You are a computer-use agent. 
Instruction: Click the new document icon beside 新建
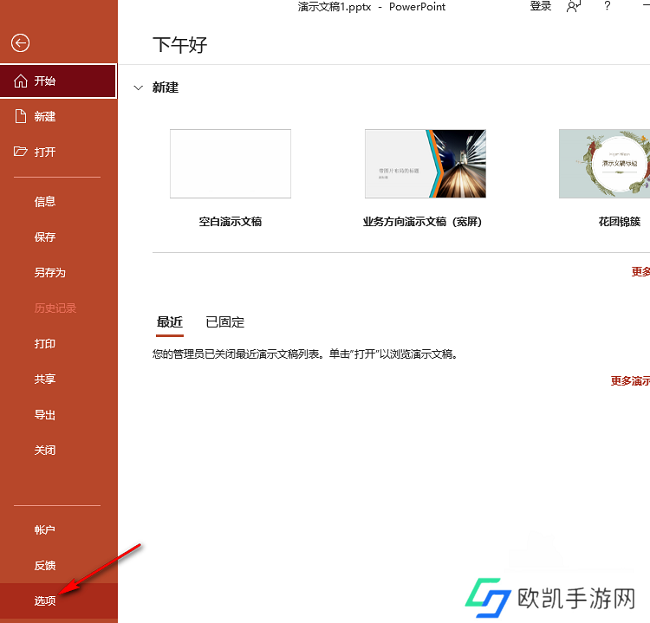(x=20, y=116)
